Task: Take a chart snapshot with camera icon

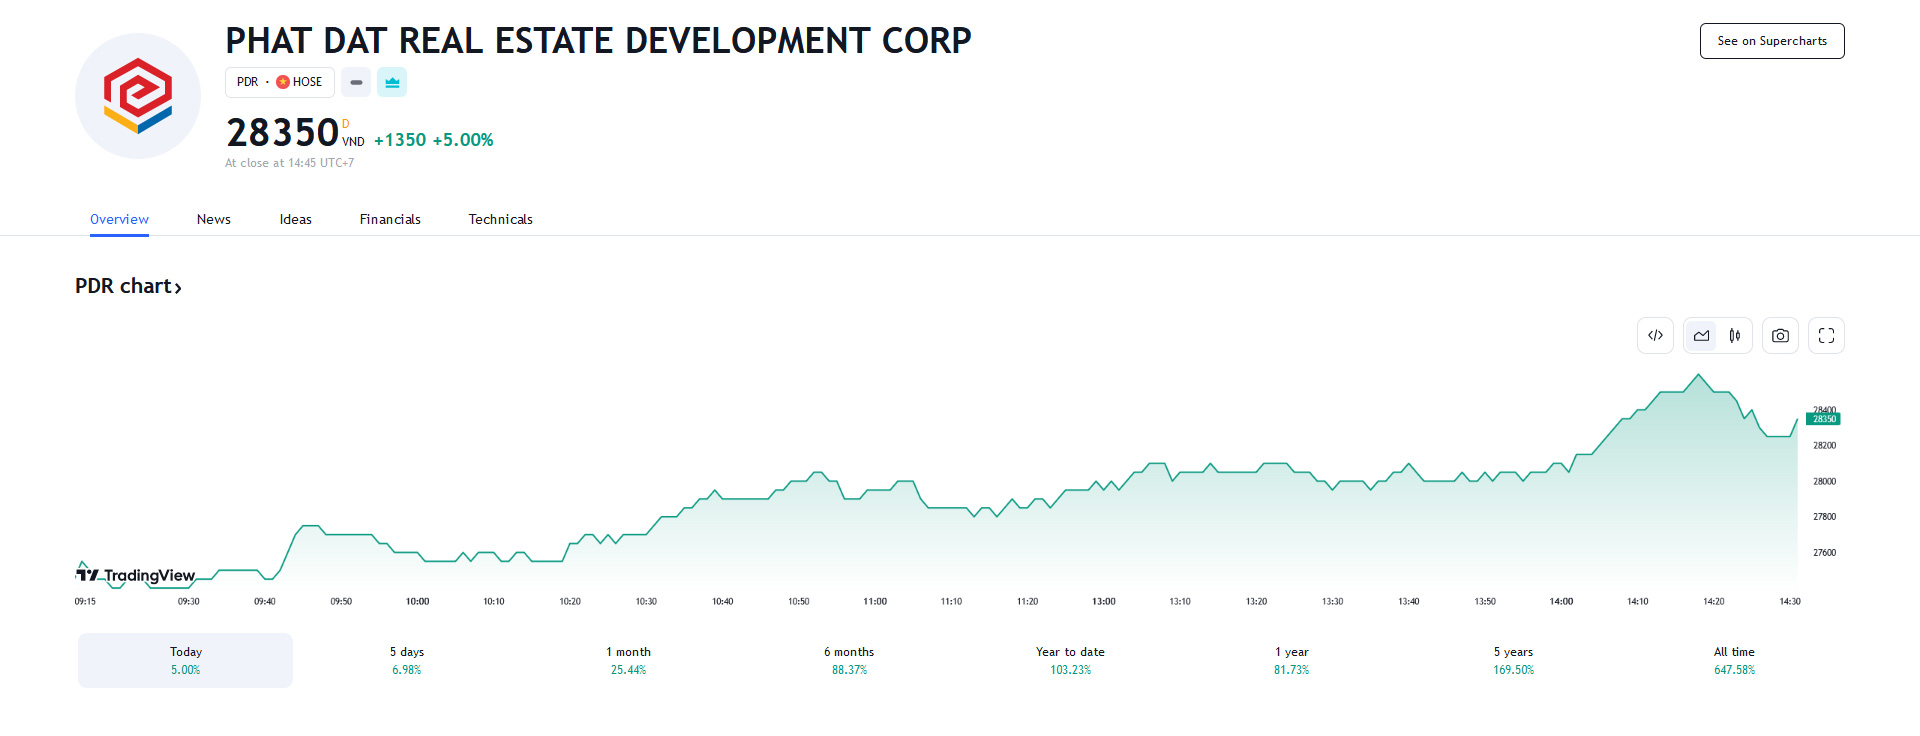Action: pyautogui.click(x=1780, y=336)
